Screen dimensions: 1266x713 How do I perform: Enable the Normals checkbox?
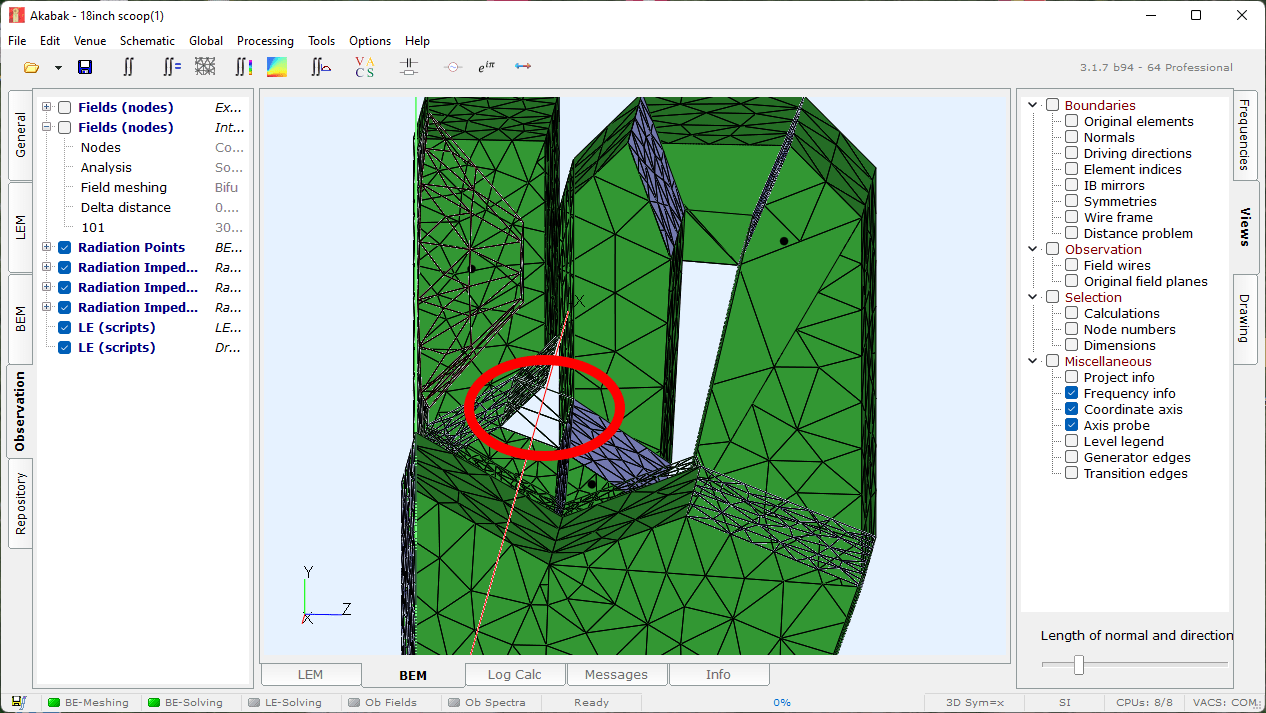(1071, 137)
